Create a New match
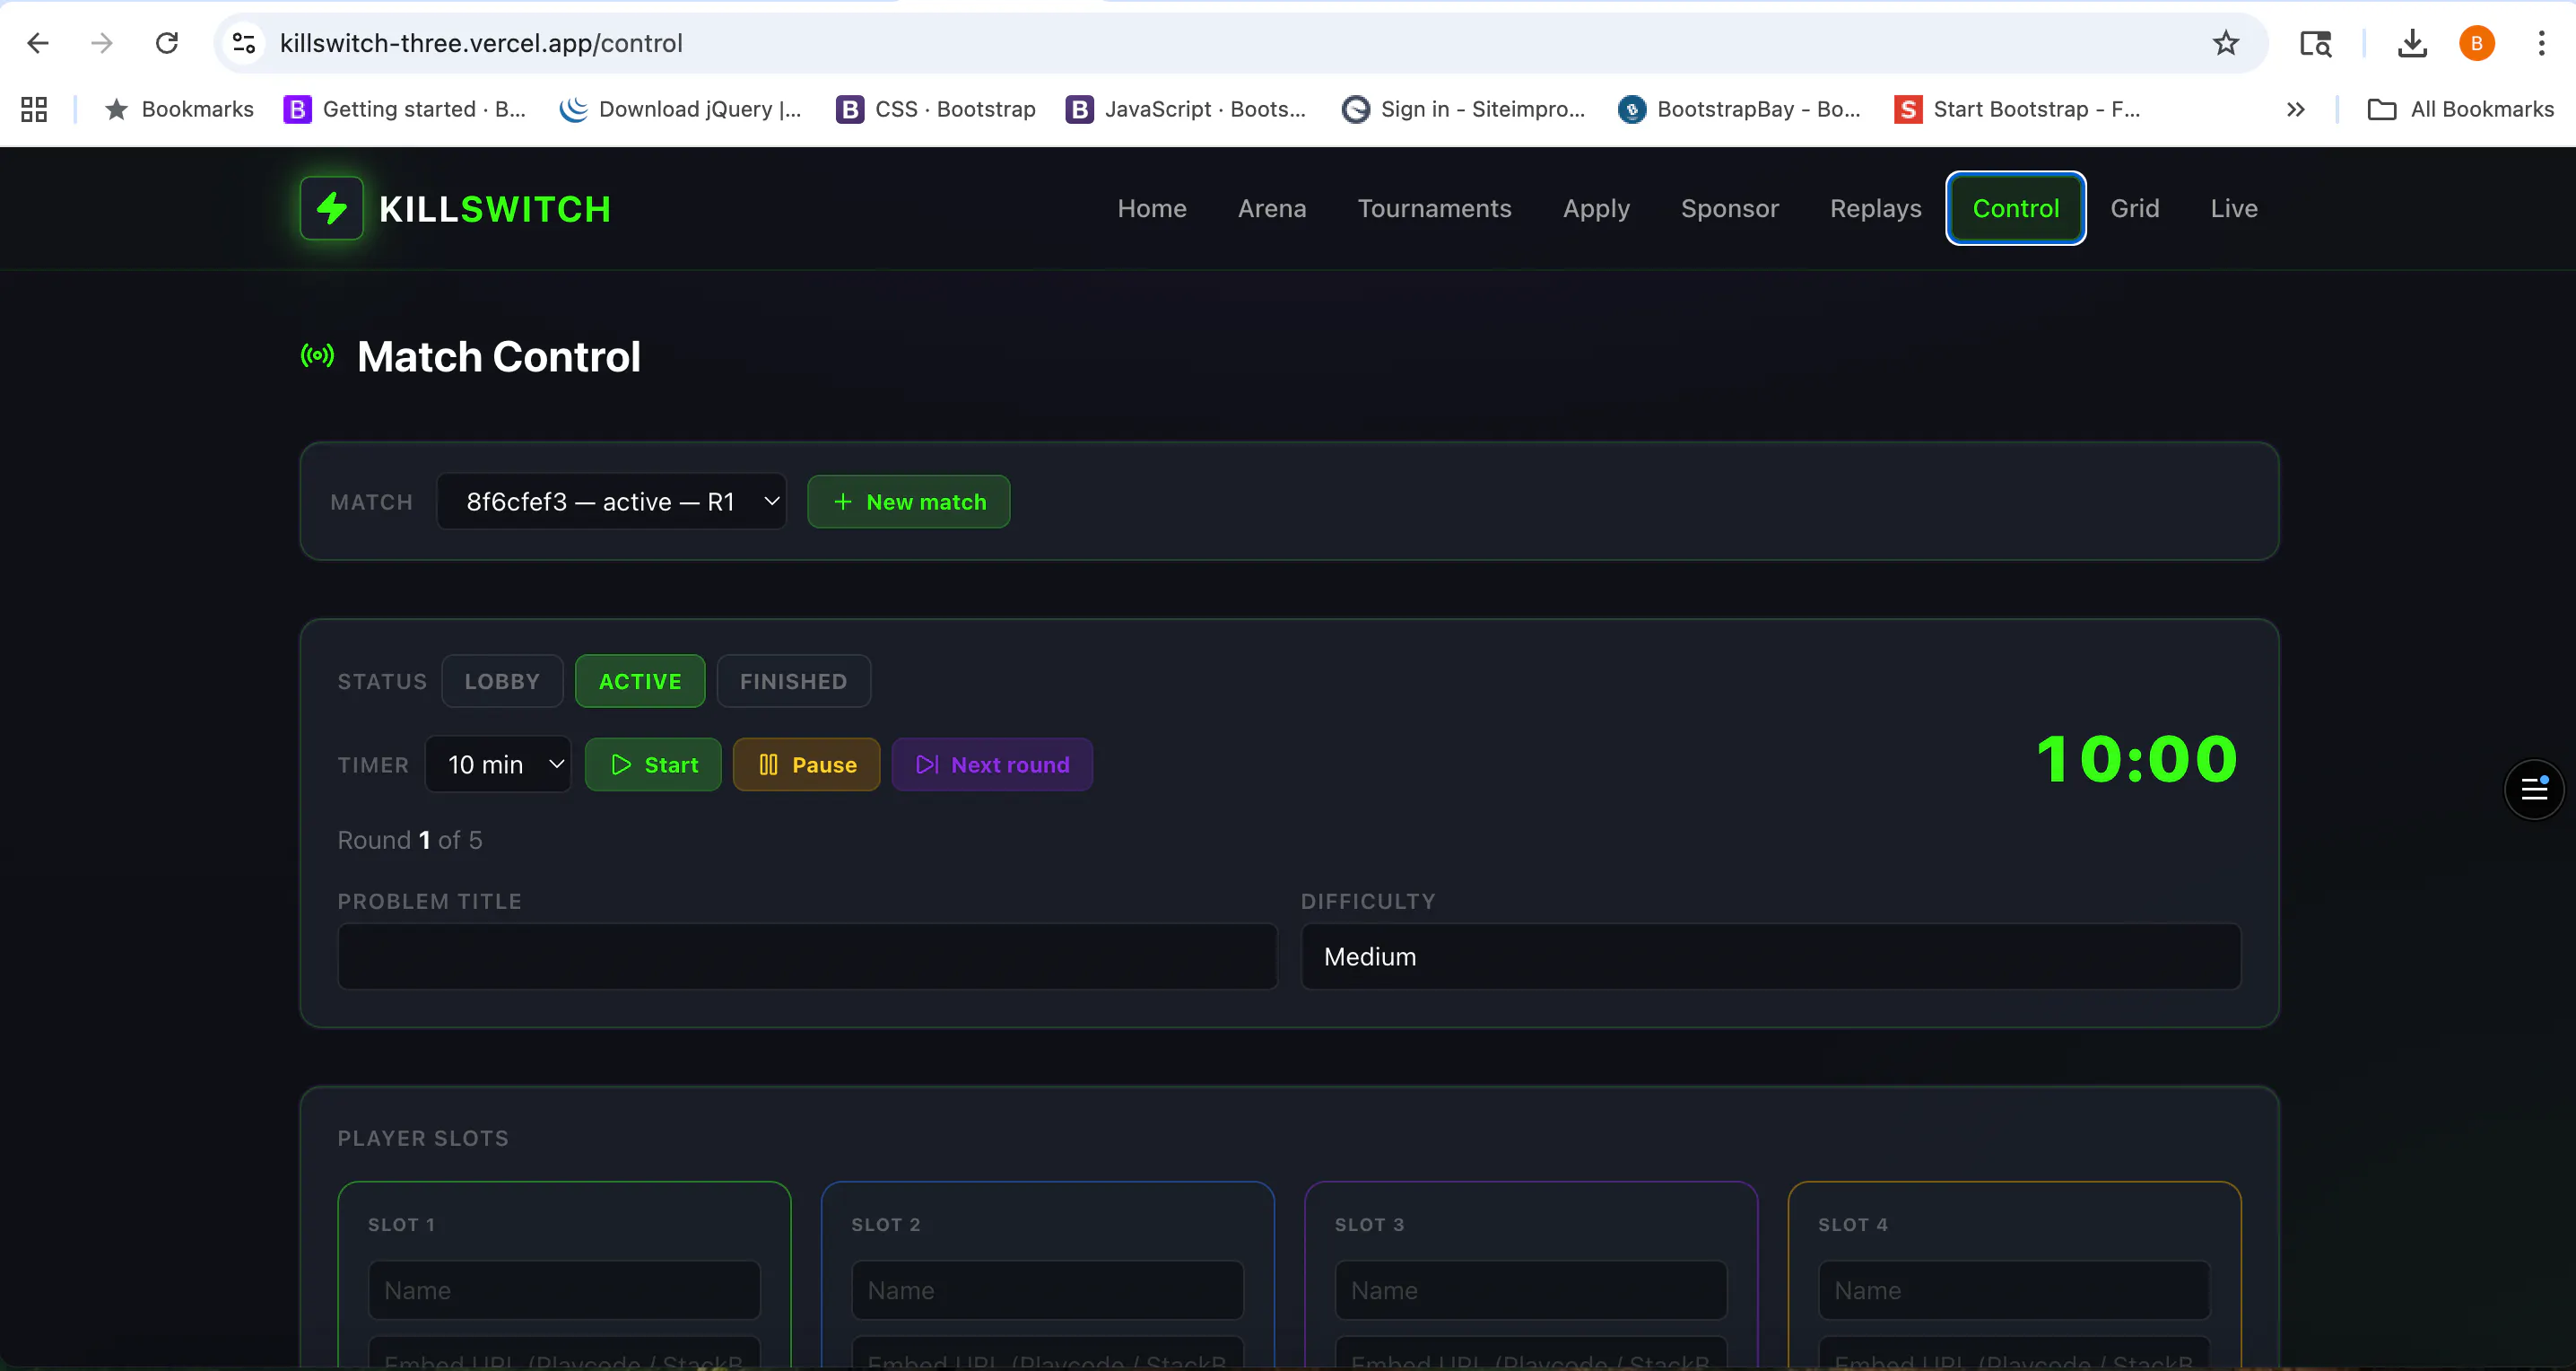The height and width of the screenshot is (1371, 2576). [908, 501]
